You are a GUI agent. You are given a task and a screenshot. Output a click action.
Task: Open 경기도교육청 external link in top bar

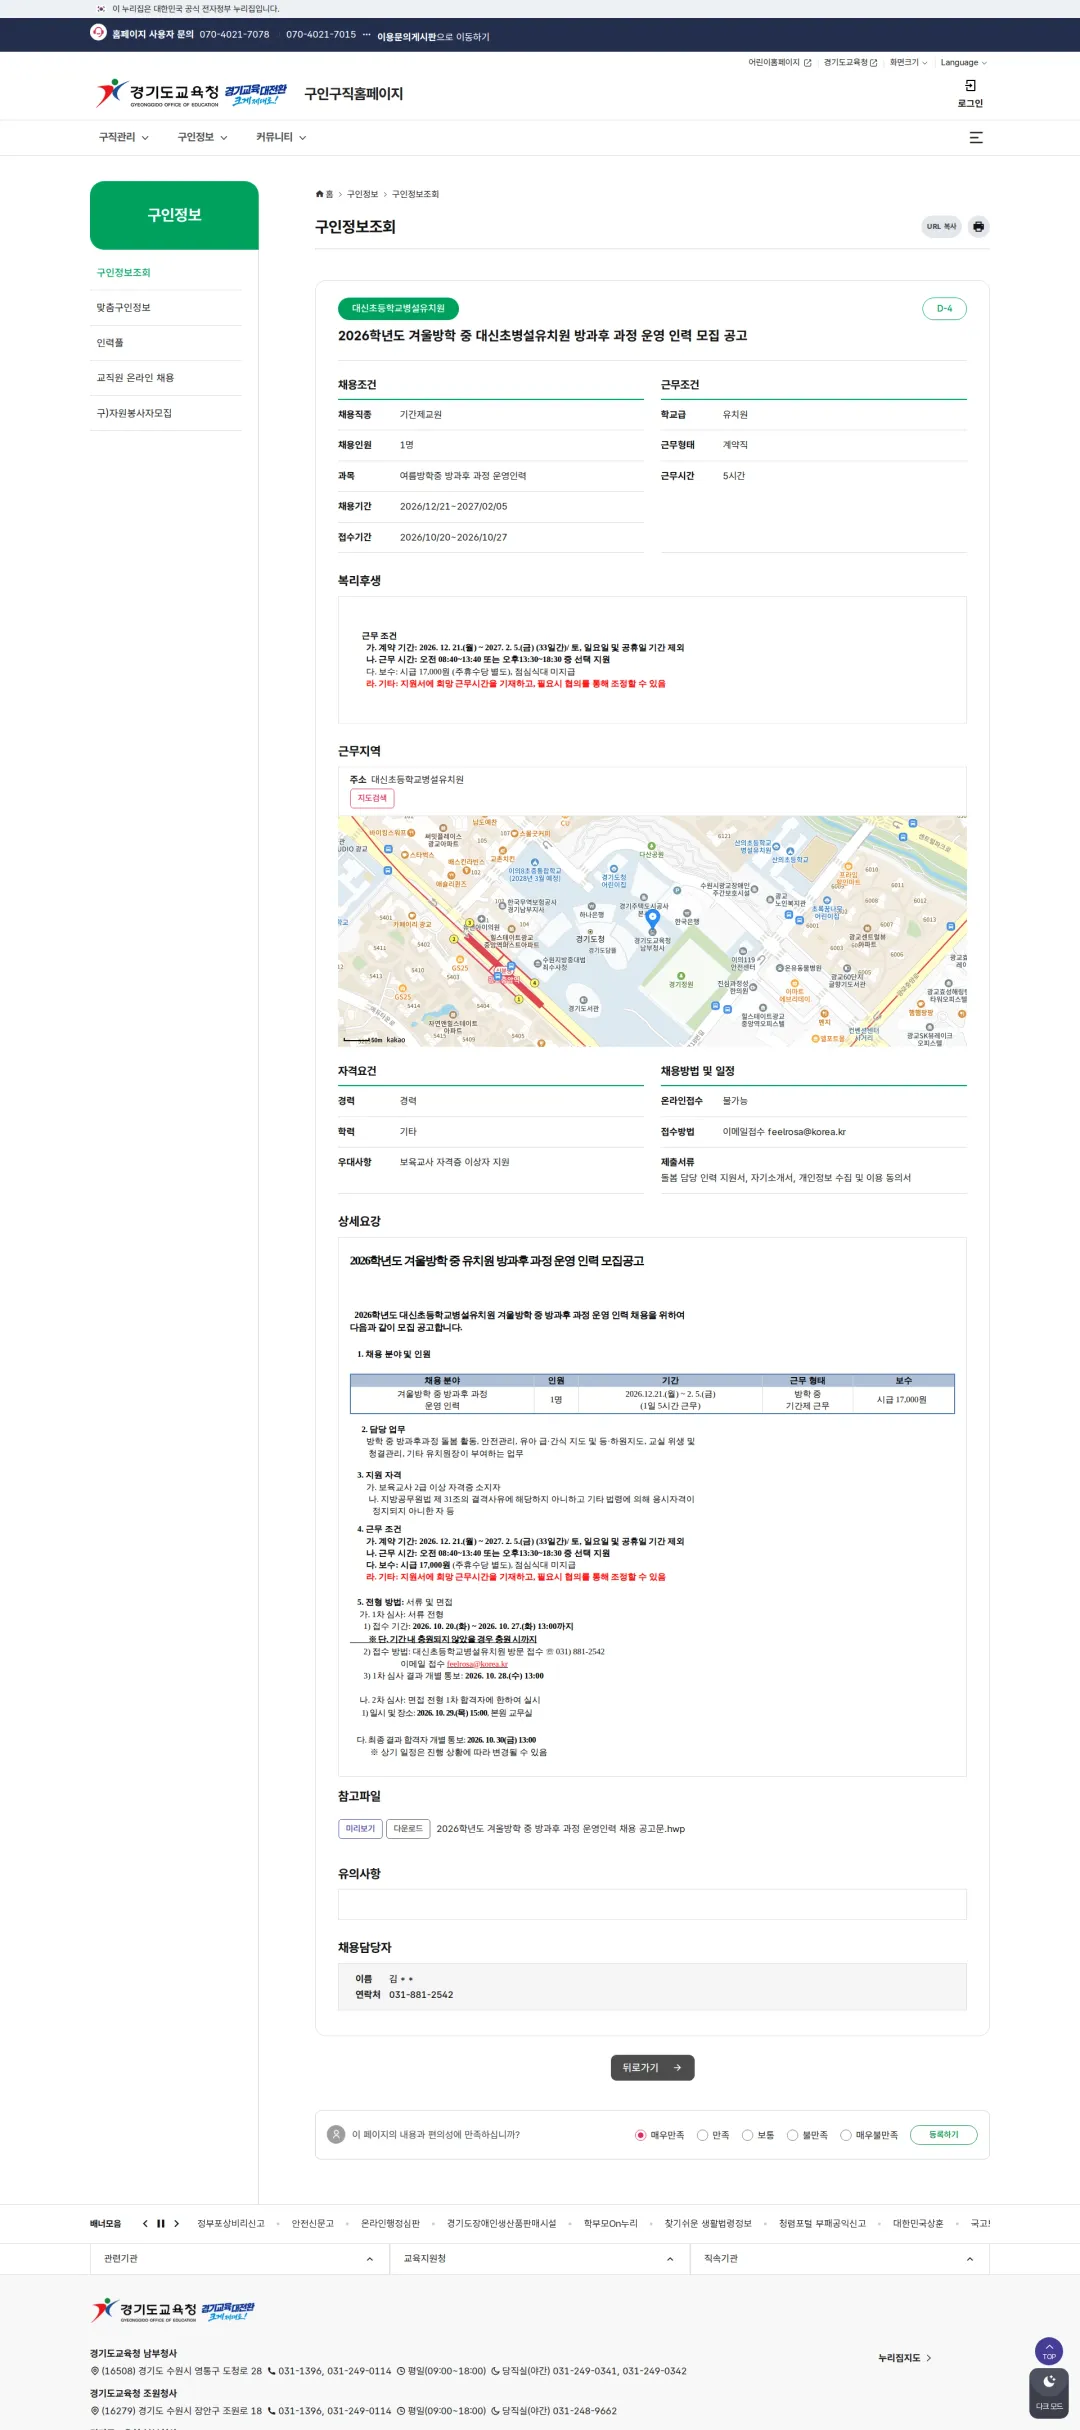(850, 62)
